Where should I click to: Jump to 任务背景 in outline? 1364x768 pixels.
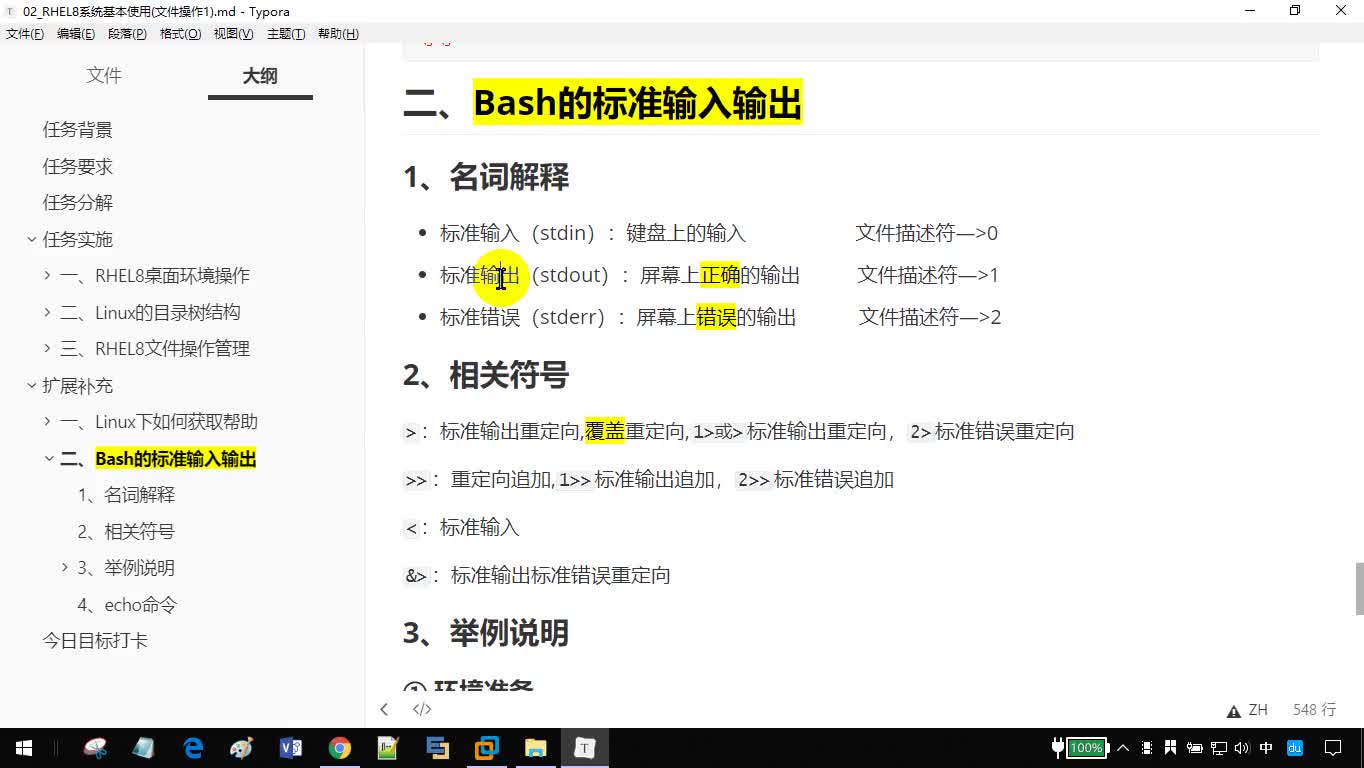[x=77, y=130]
